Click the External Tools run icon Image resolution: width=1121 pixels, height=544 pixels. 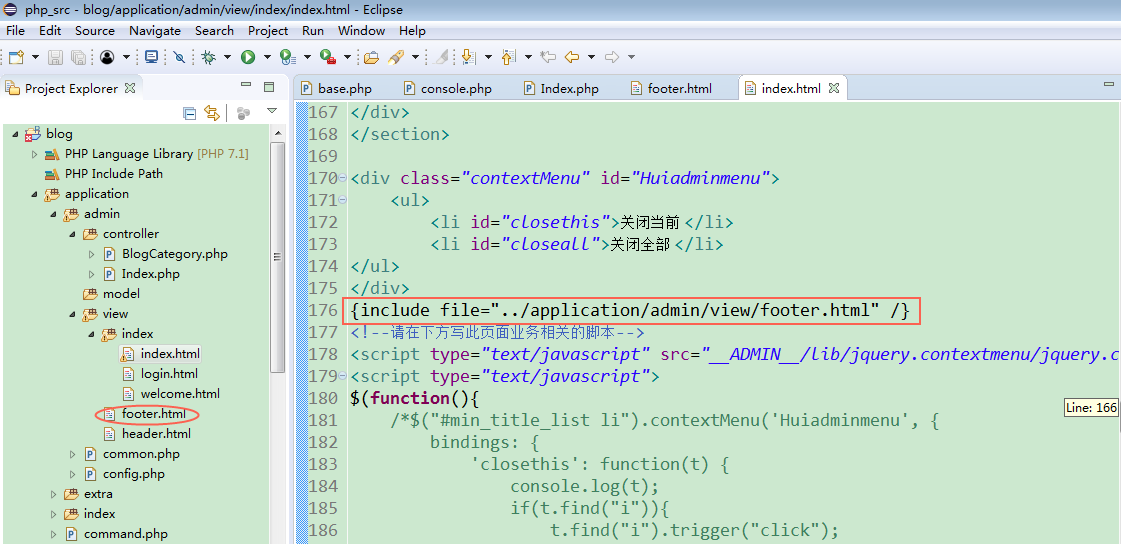click(327, 57)
